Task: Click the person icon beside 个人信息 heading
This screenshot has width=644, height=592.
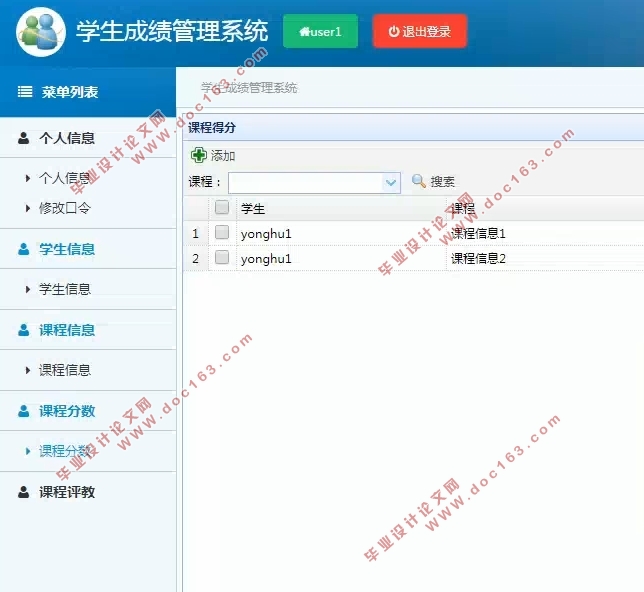Action: tap(23, 138)
